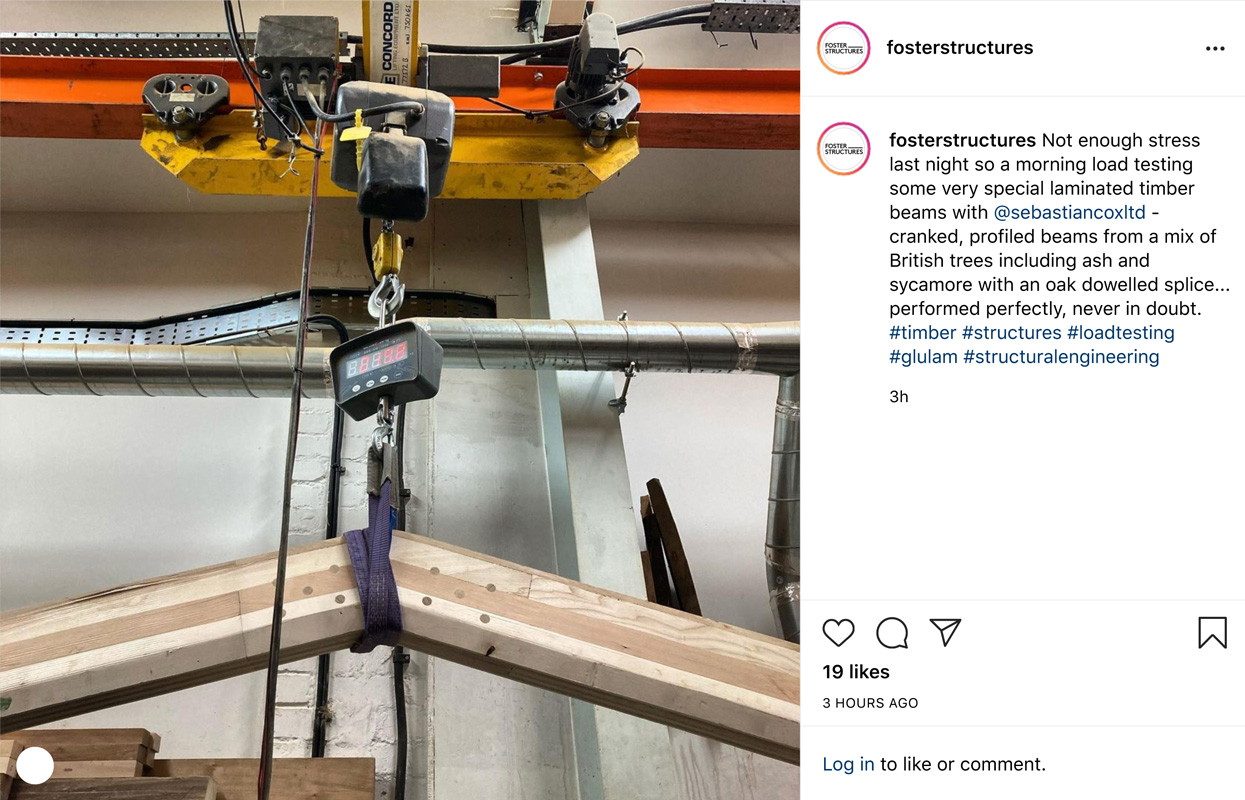
Task: Share the post with the paper plane icon
Action: pyautogui.click(x=945, y=632)
